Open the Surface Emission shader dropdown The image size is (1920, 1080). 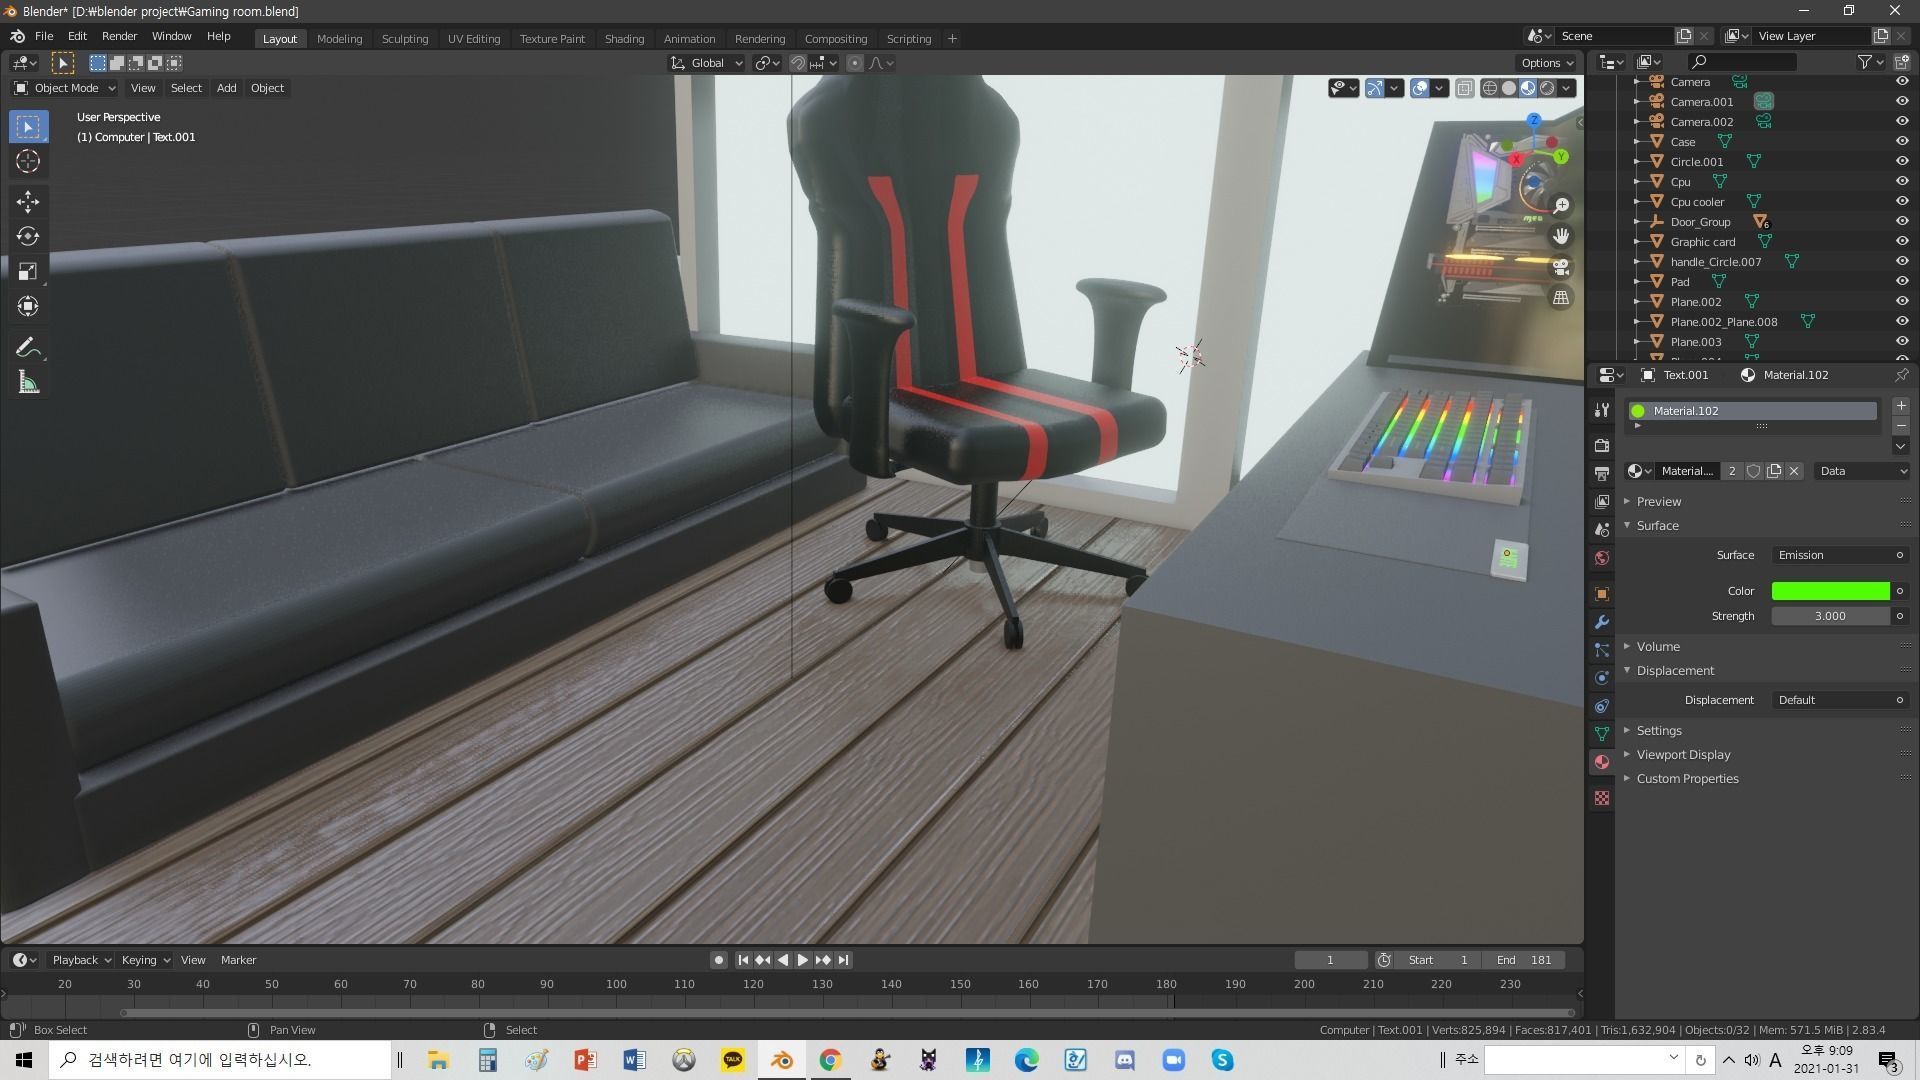1840,555
